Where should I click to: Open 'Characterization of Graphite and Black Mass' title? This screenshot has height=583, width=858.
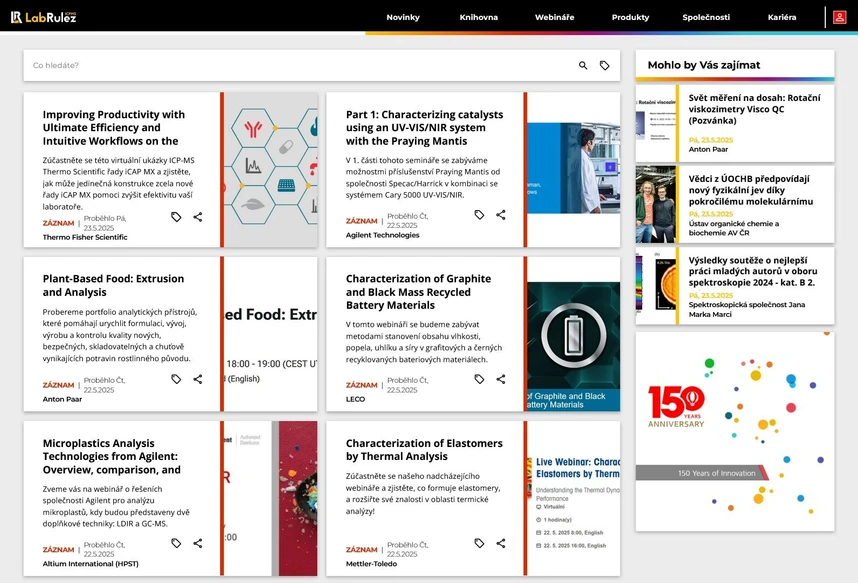pyautogui.click(x=418, y=292)
